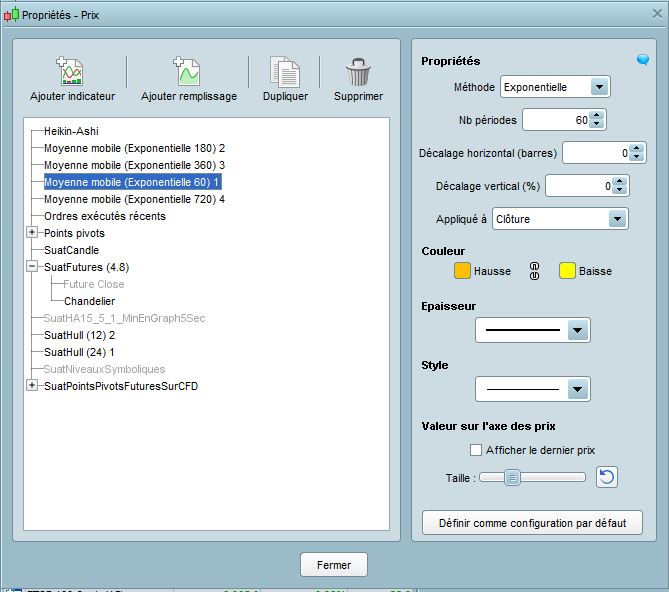
Task: Select the SuatHull (24) 1 item
Action: click(79, 352)
